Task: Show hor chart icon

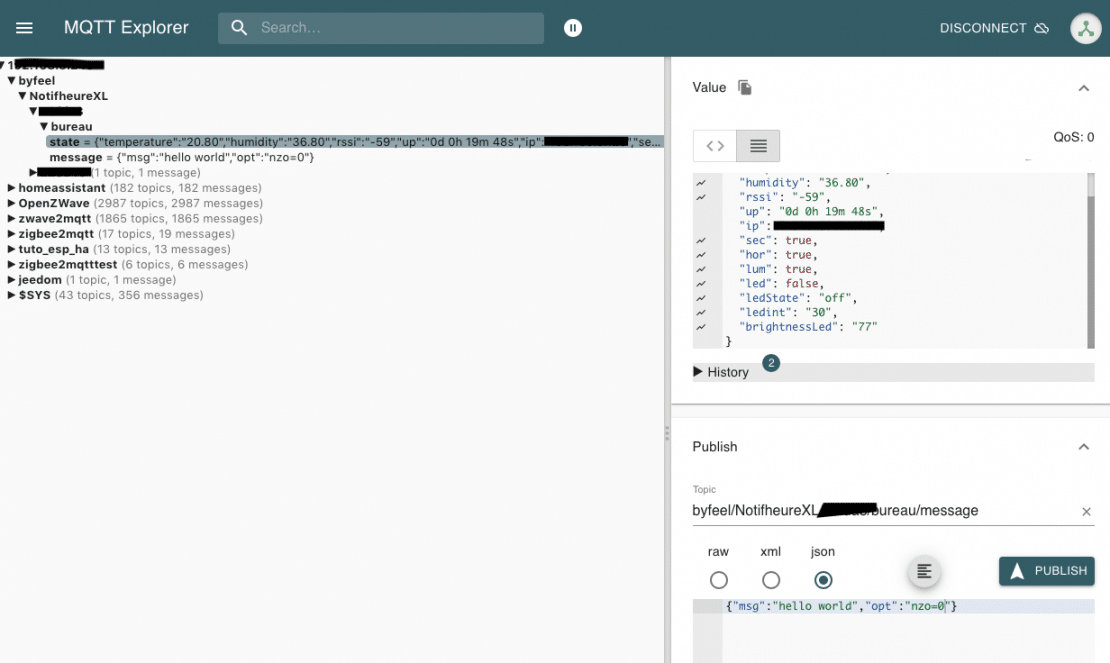Action: click(x=701, y=255)
